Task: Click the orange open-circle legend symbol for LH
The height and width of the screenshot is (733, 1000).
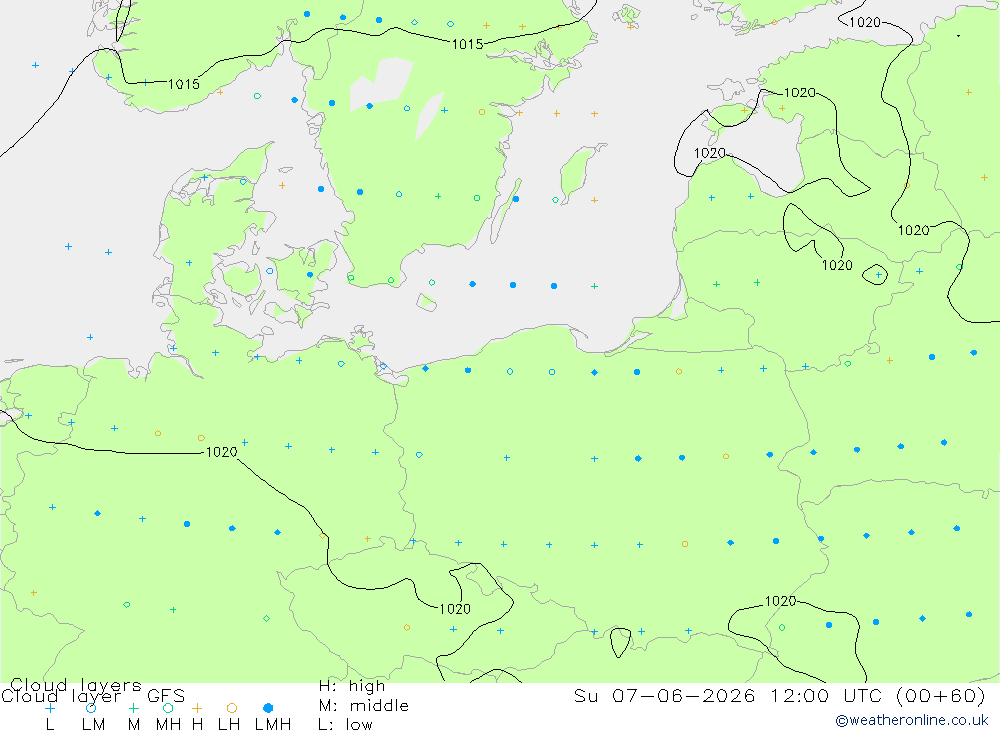Action: click(x=232, y=708)
